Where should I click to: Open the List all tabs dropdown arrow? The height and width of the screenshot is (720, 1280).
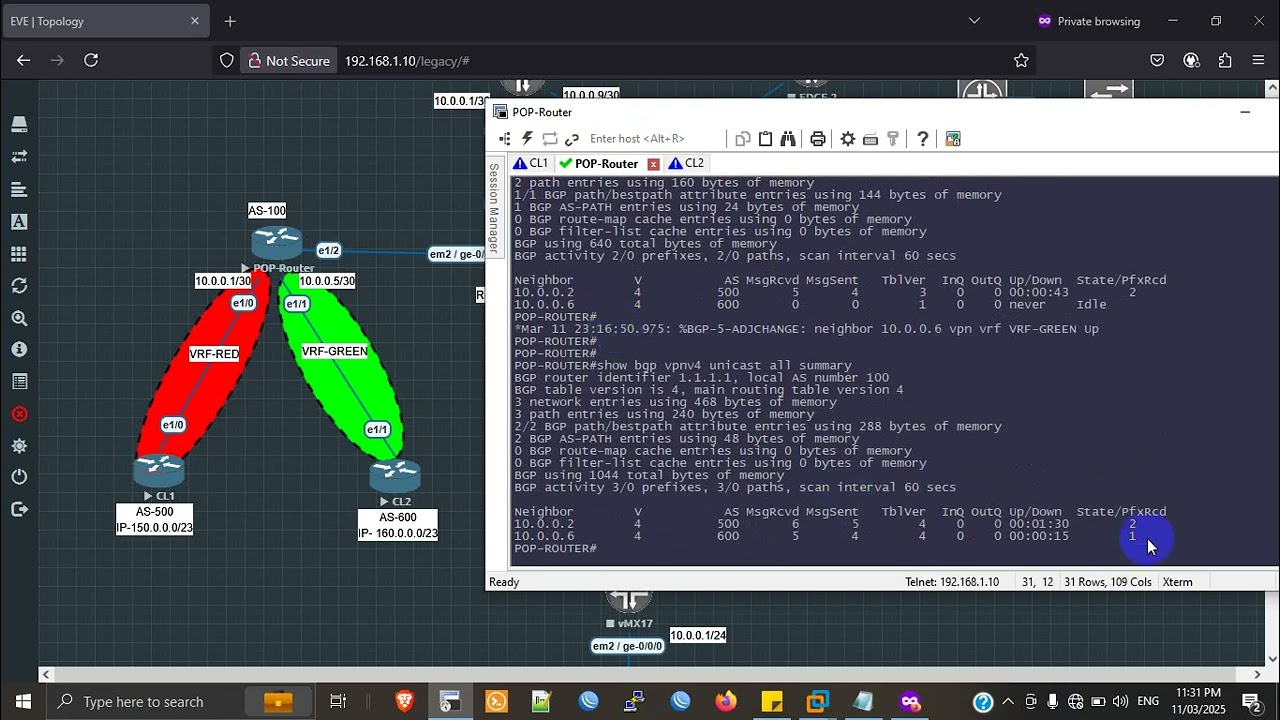coord(975,21)
